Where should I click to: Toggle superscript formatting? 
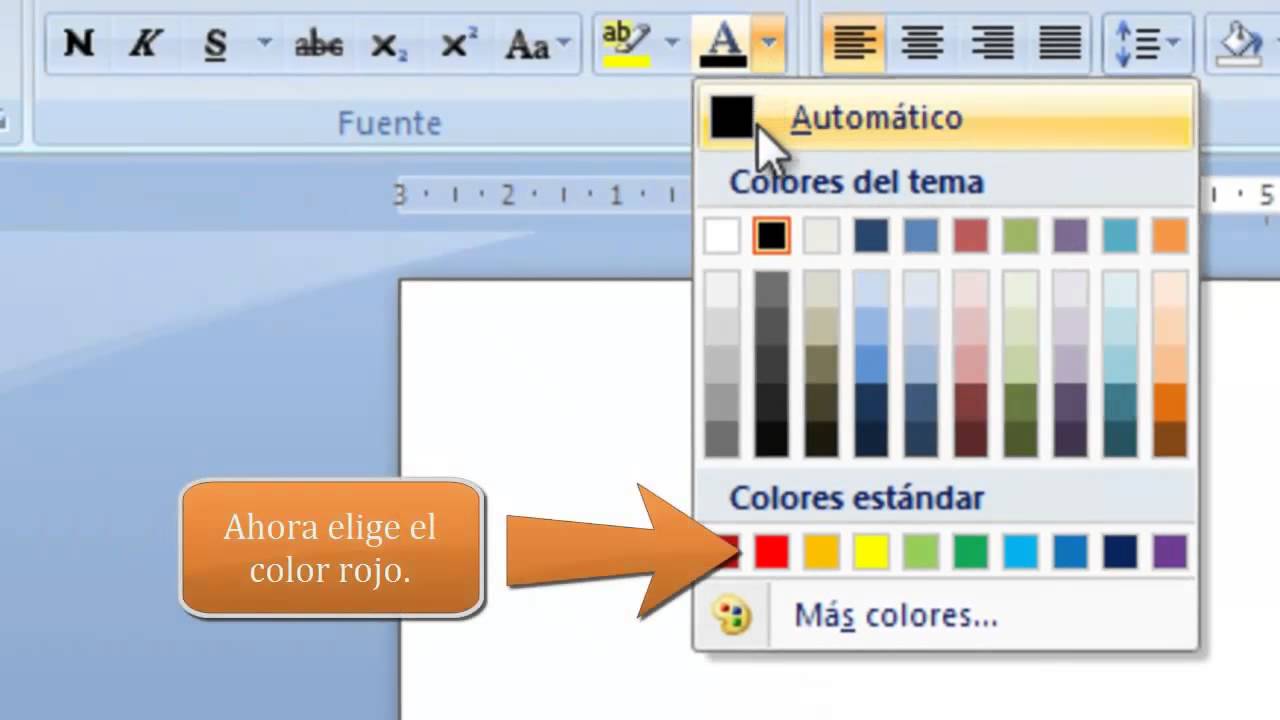pos(458,43)
